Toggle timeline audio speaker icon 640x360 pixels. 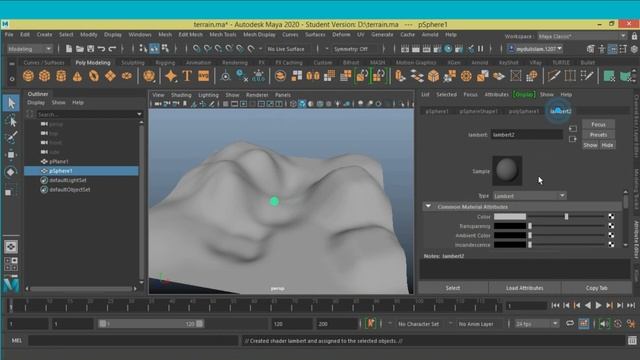point(604,324)
